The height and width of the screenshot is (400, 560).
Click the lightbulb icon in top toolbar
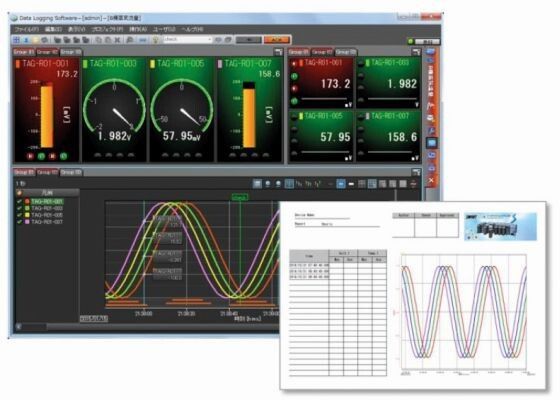pos(155,40)
